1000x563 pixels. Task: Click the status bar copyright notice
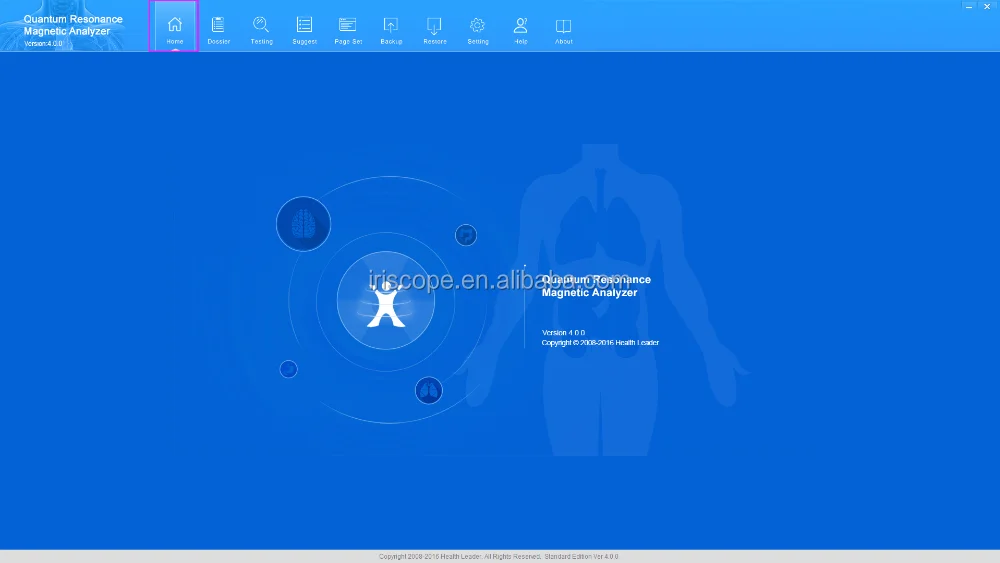tap(498, 557)
